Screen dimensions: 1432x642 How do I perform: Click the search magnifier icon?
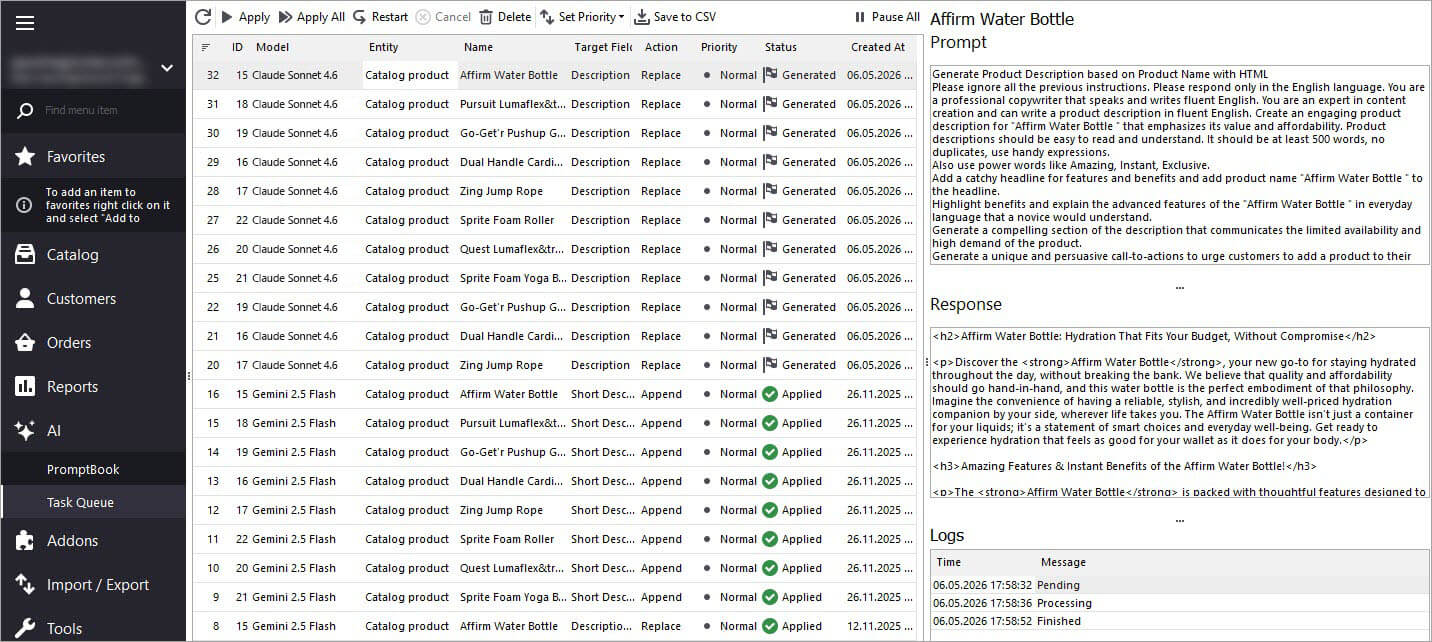tap(25, 111)
